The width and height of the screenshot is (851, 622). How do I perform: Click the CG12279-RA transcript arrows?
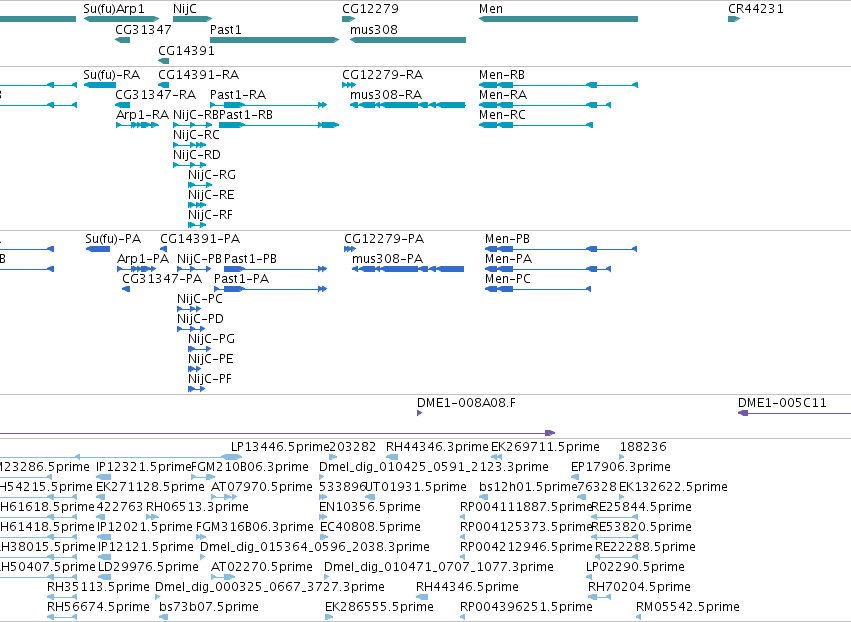click(x=349, y=85)
